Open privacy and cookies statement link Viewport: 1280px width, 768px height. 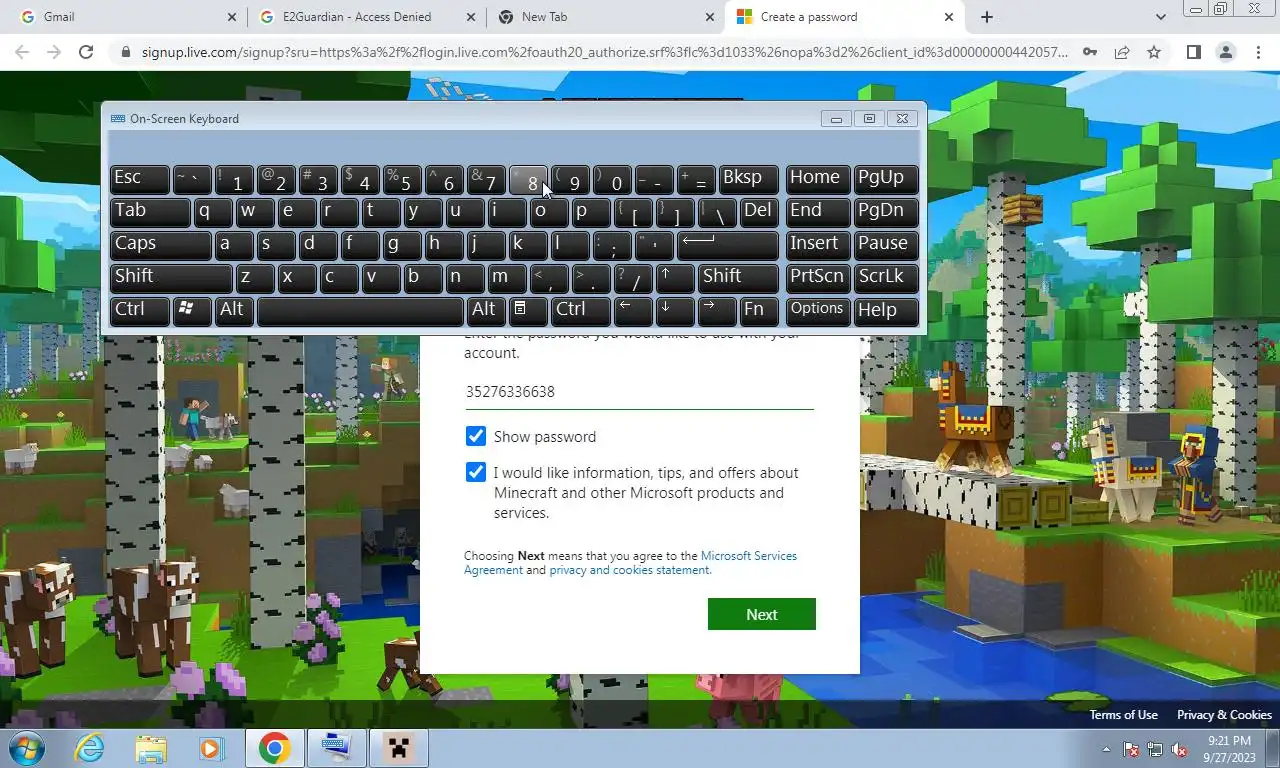tap(630, 570)
